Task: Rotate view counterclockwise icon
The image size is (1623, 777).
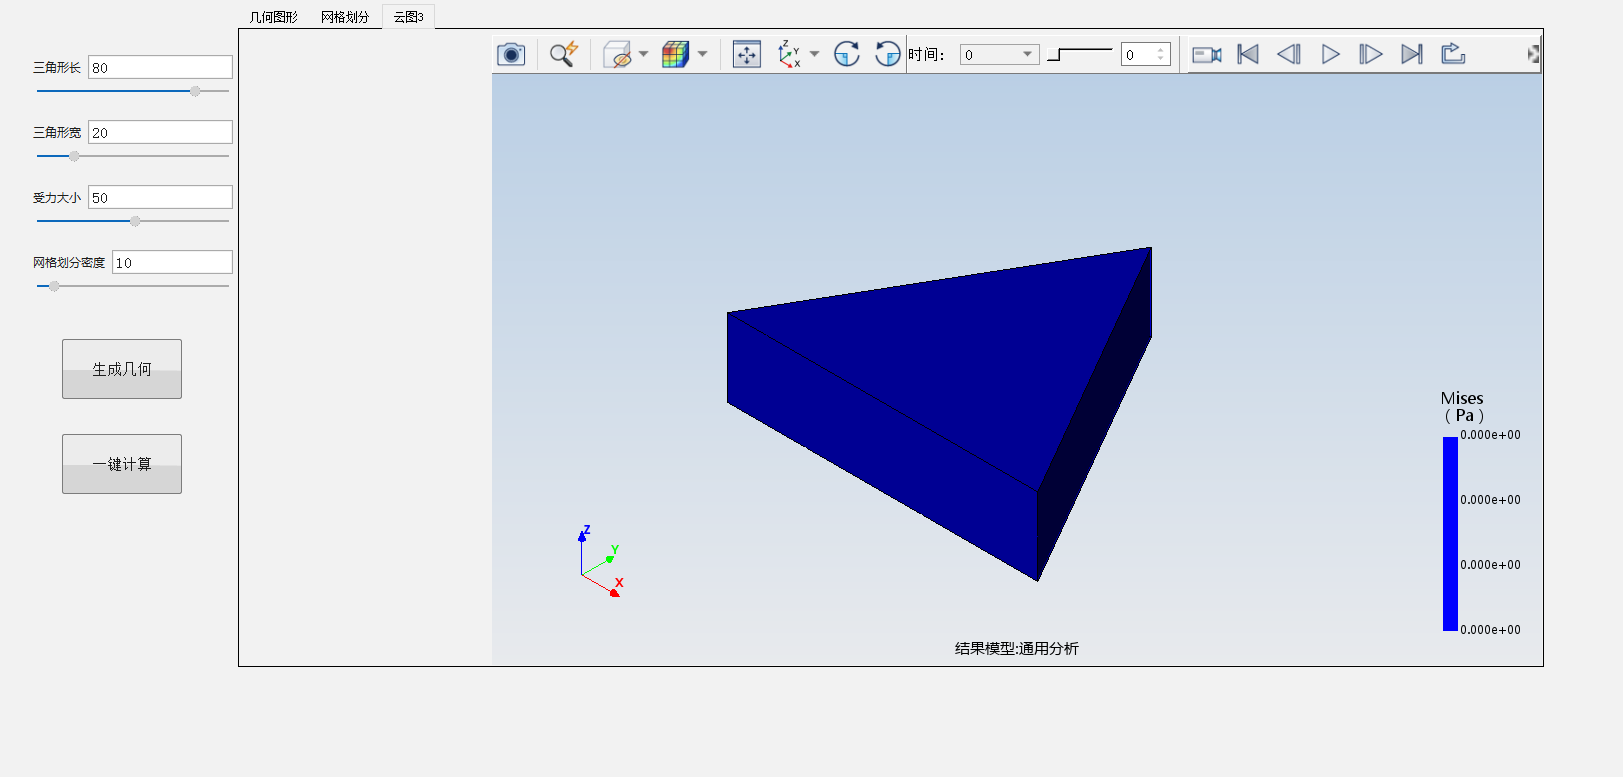Action: 887,54
